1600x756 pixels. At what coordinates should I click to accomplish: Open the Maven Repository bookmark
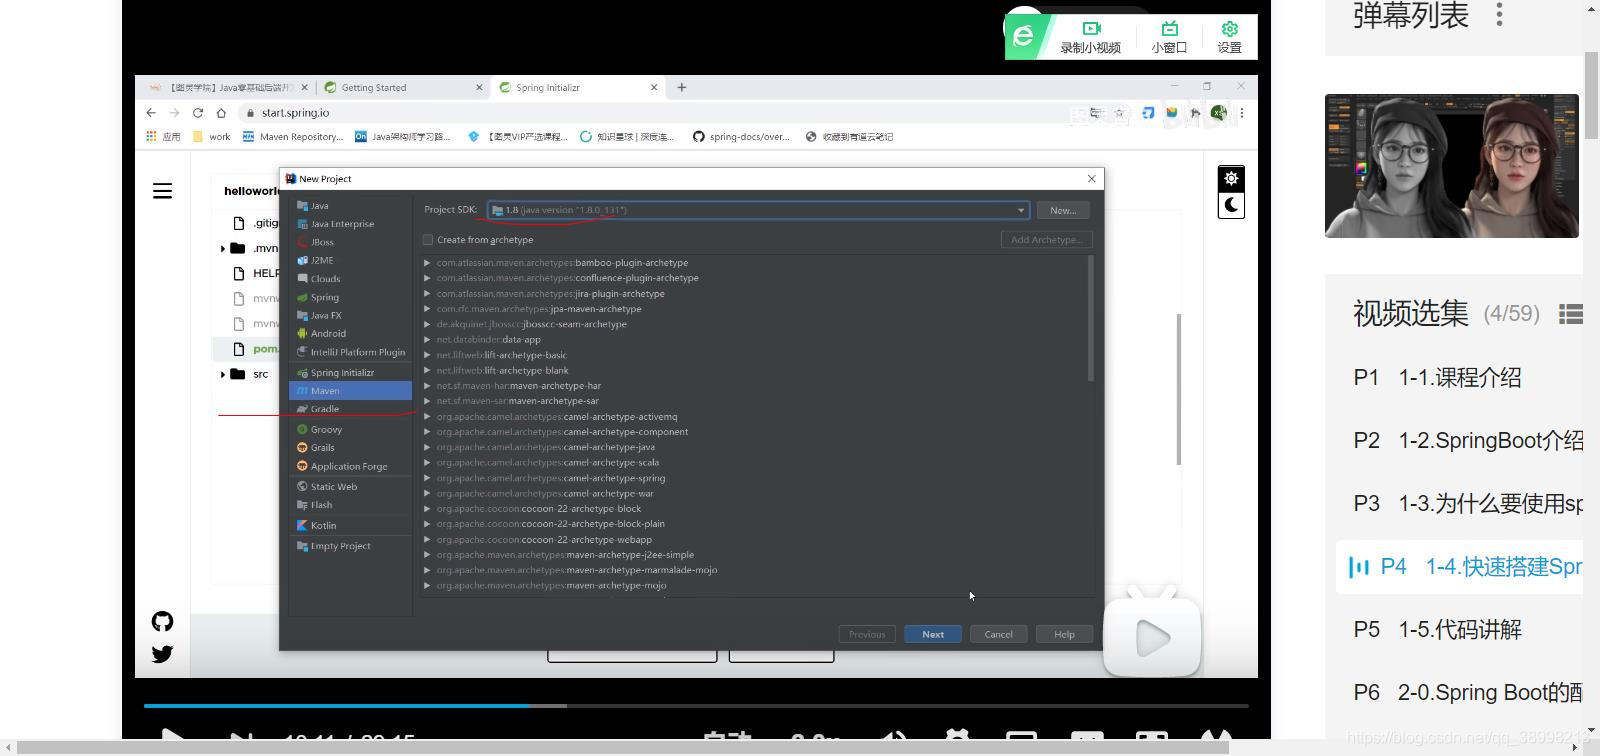pos(293,137)
